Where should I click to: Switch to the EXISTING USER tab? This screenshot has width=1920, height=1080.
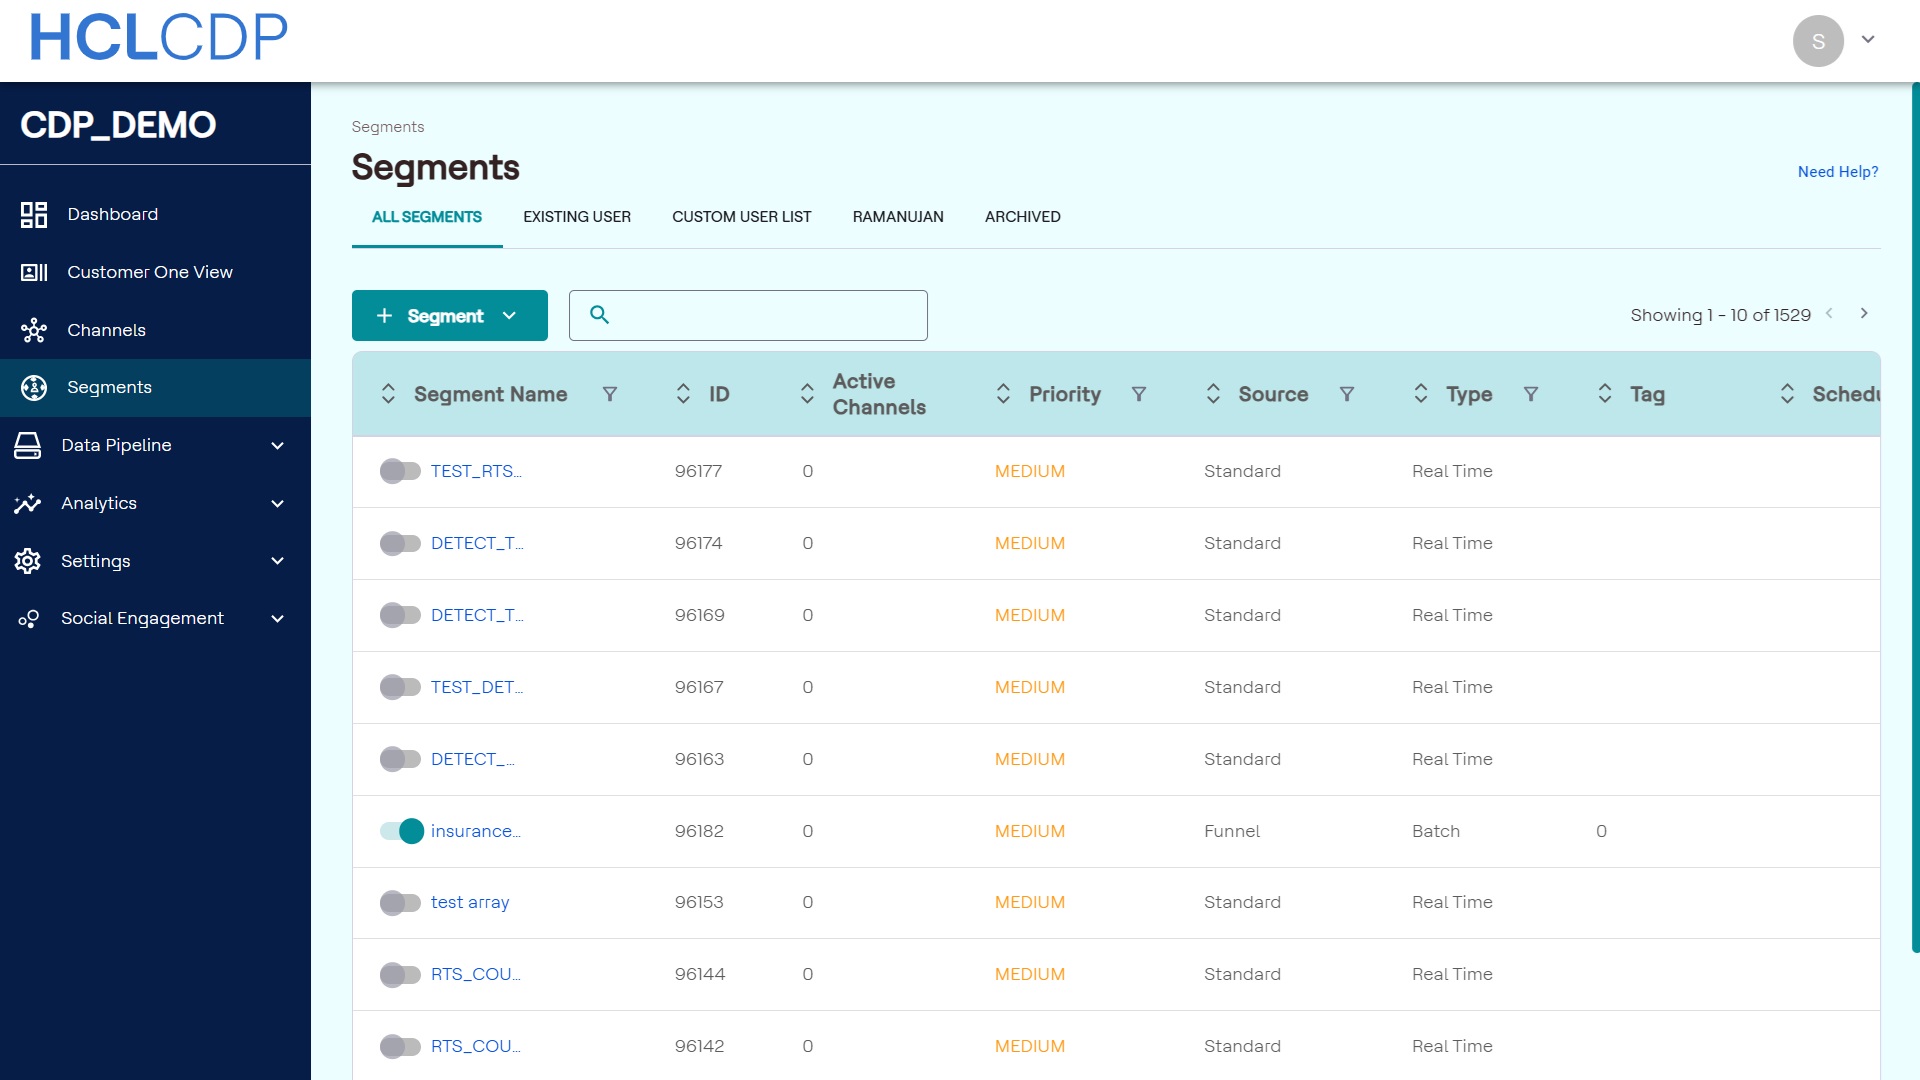pyautogui.click(x=577, y=217)
